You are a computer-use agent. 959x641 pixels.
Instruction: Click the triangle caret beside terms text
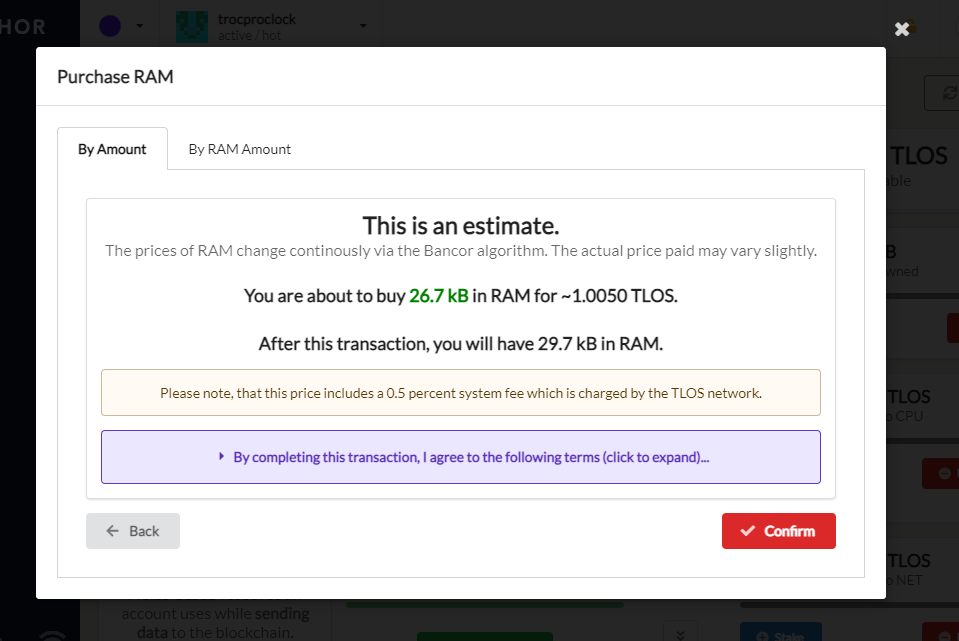point(221,456)
